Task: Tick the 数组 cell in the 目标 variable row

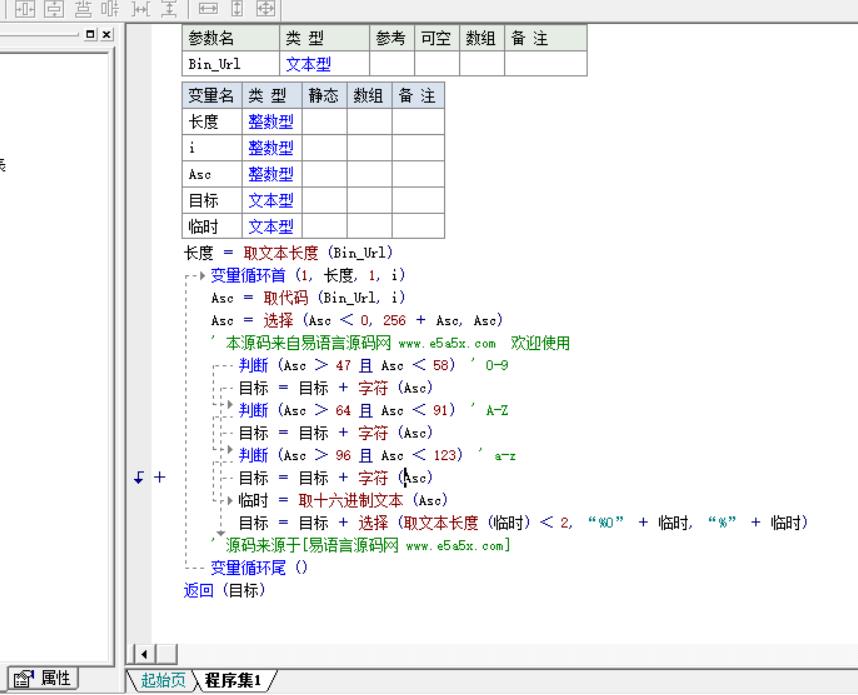Action: pyautogui.click(x=369, y=200)
